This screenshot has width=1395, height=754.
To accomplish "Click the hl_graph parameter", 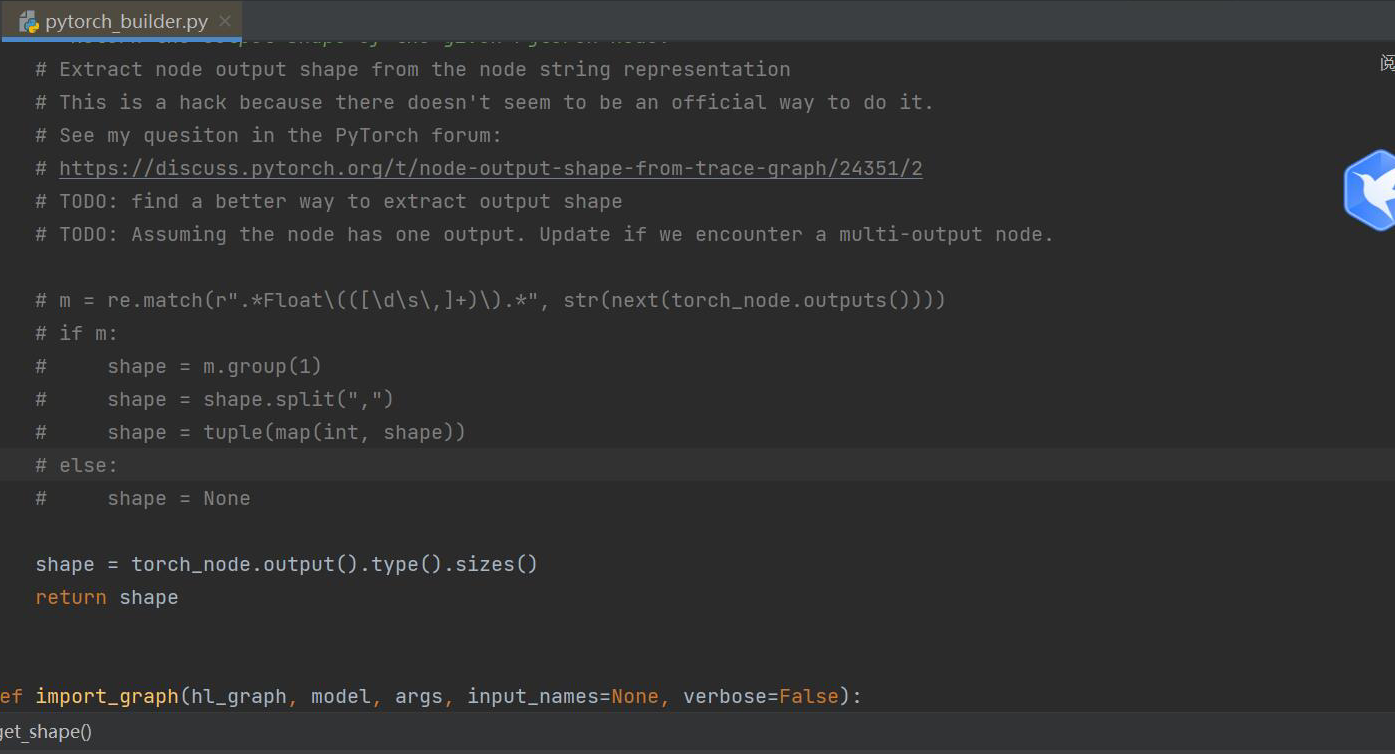I will [x=235, y=696].
